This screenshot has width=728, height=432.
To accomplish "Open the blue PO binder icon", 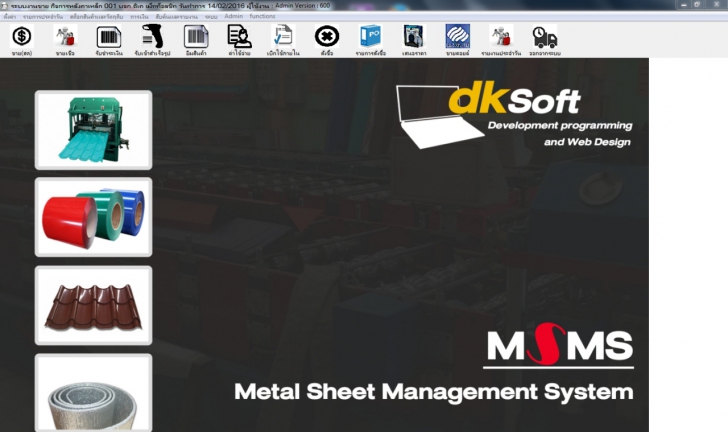I will point(370,36).
